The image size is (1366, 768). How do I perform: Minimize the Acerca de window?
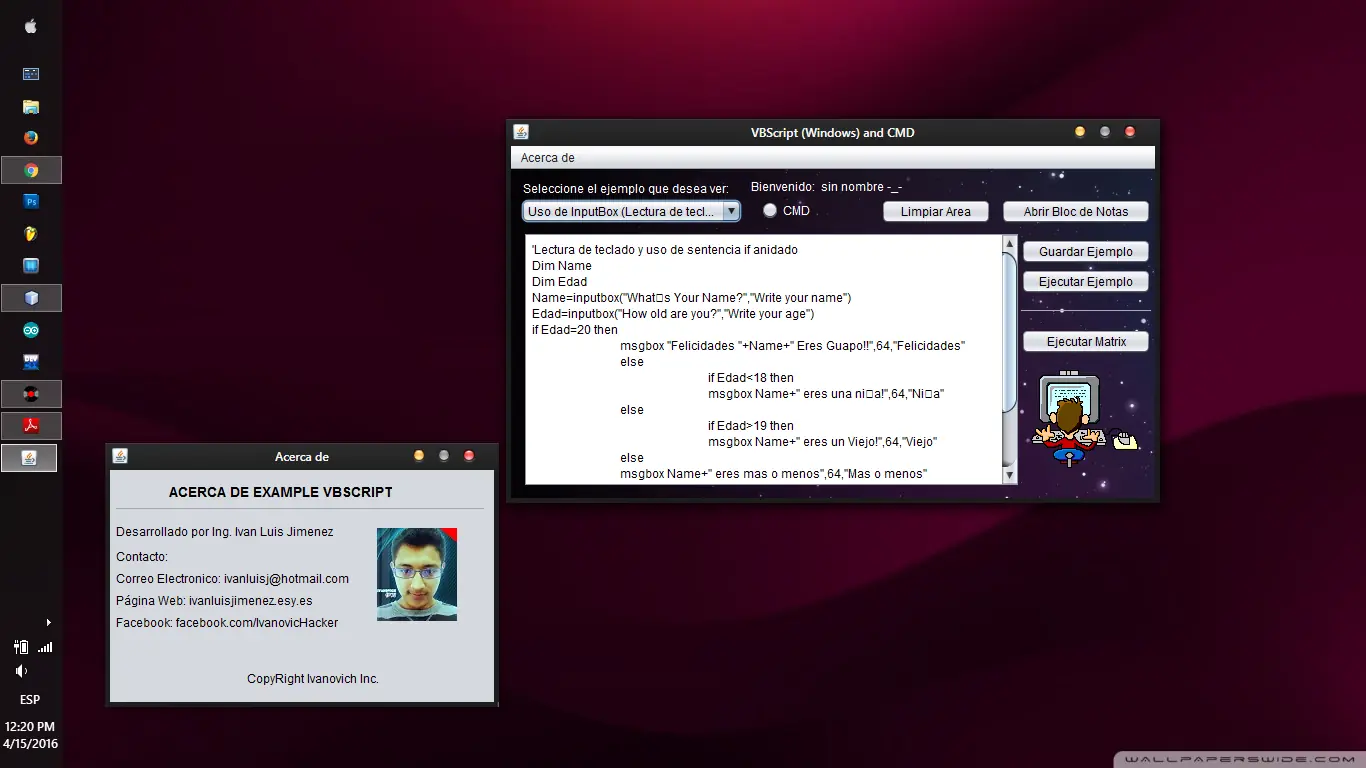tap(419, 456)
